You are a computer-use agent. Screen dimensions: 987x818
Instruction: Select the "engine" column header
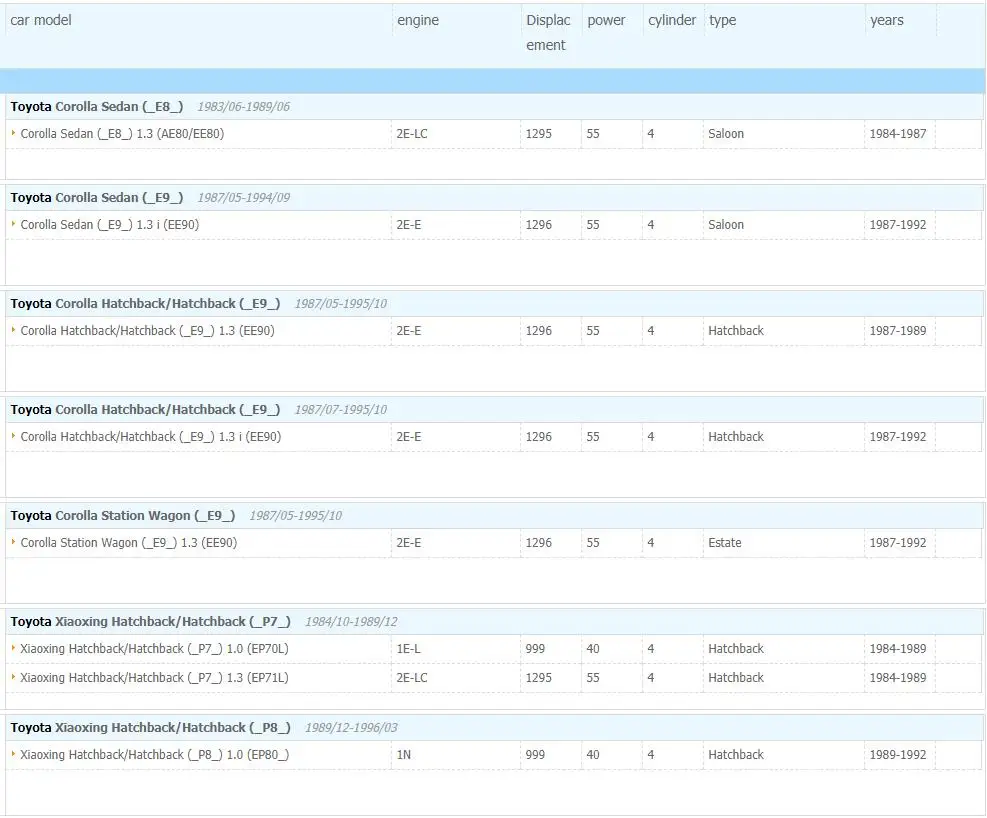point(418,20)
